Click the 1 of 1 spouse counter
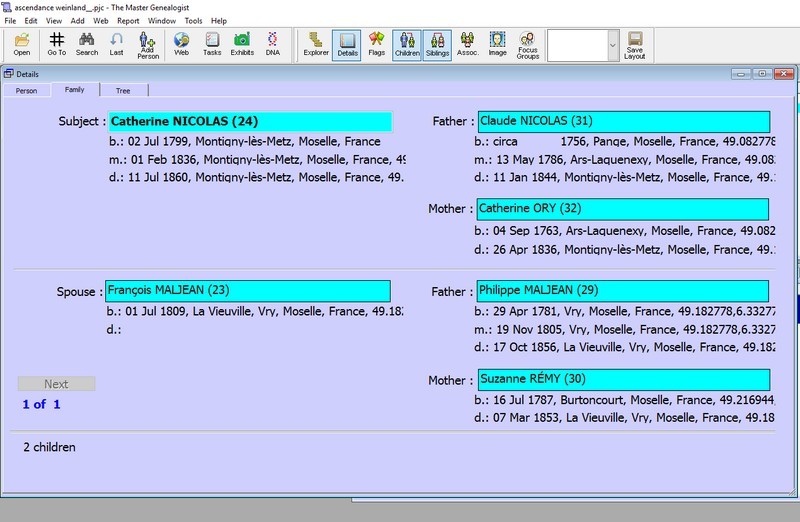The height and width of the screenshot is (522, 800). [41, 404]
